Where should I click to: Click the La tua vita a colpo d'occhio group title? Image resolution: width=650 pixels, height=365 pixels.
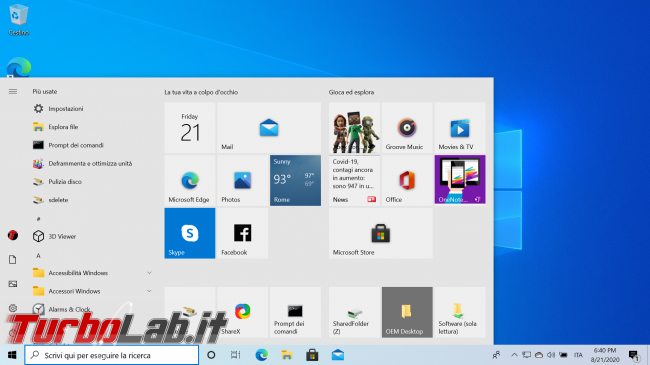[201, 92]
